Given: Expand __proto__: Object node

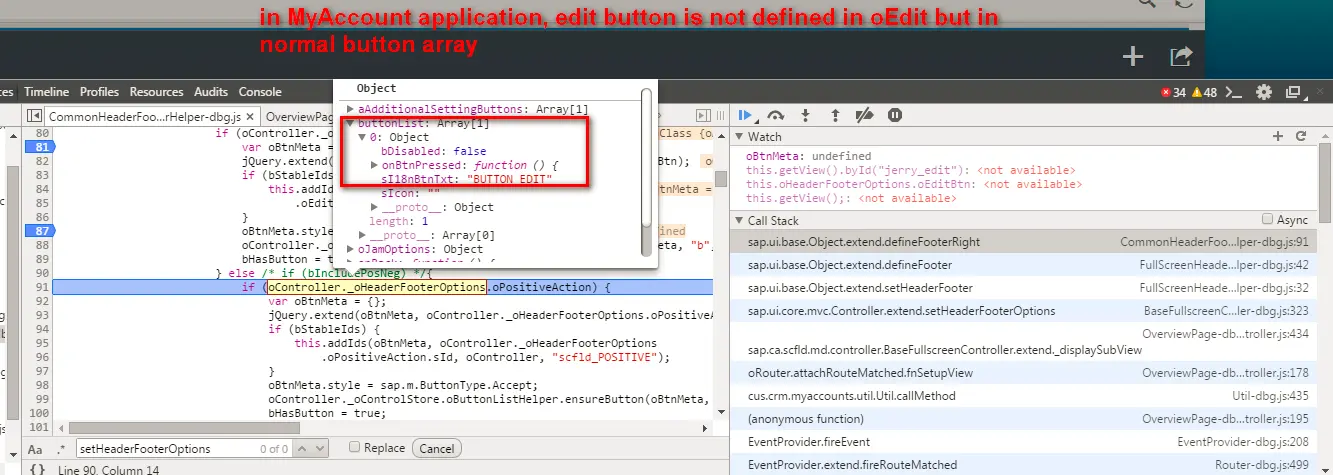Looking at the screenshot, I should [374, 207].
